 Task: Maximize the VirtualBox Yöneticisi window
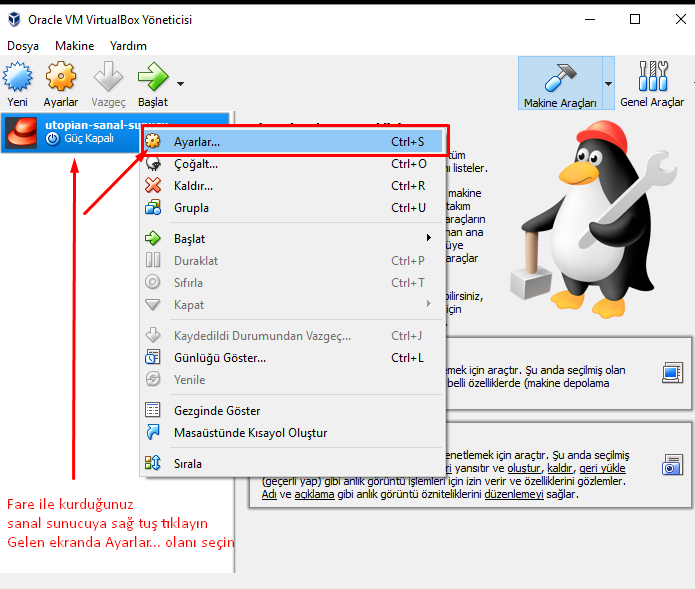click(635, 19)
